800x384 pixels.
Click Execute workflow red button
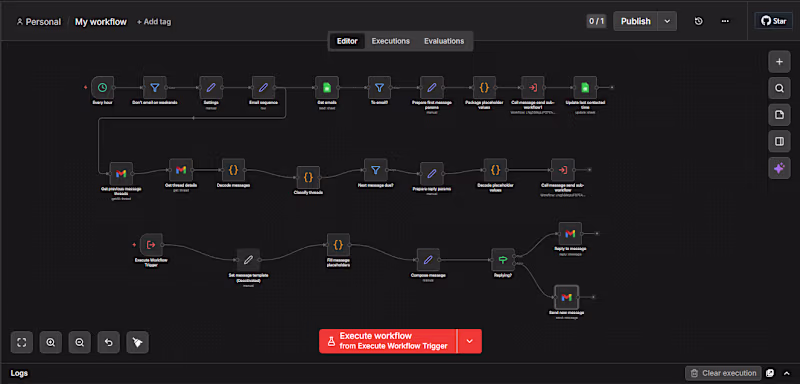(x=388, y=341)
